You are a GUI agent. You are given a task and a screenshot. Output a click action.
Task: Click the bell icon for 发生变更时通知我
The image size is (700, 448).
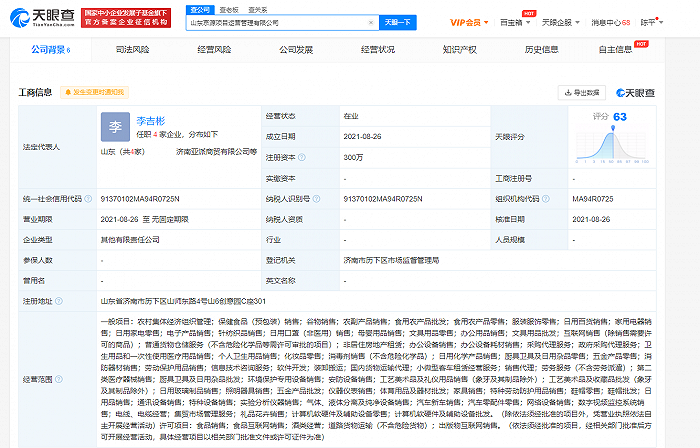67,92
